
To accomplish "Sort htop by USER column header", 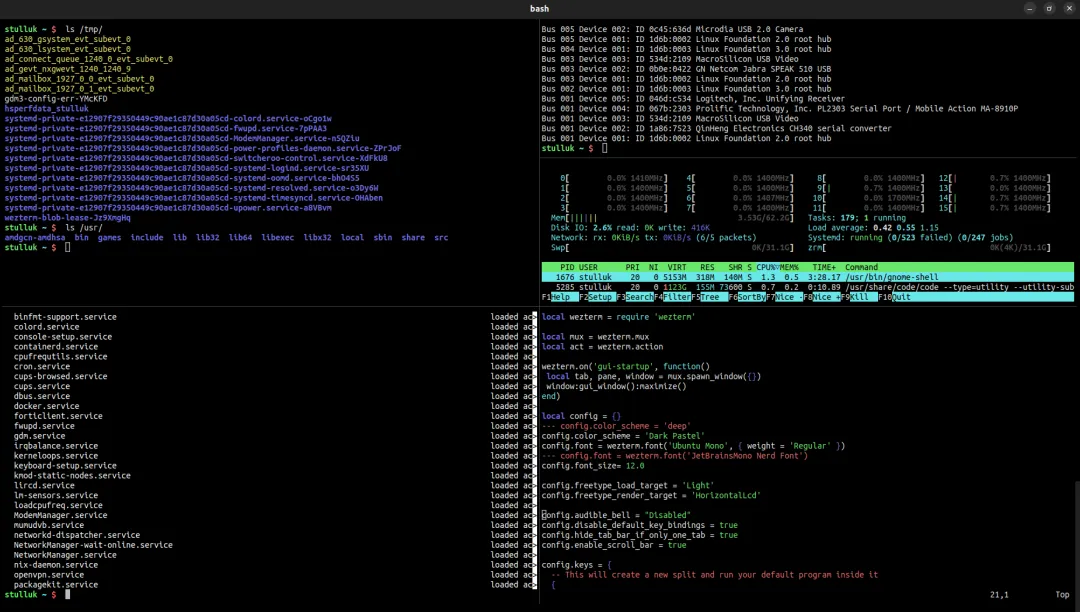I will coord(588,267).
